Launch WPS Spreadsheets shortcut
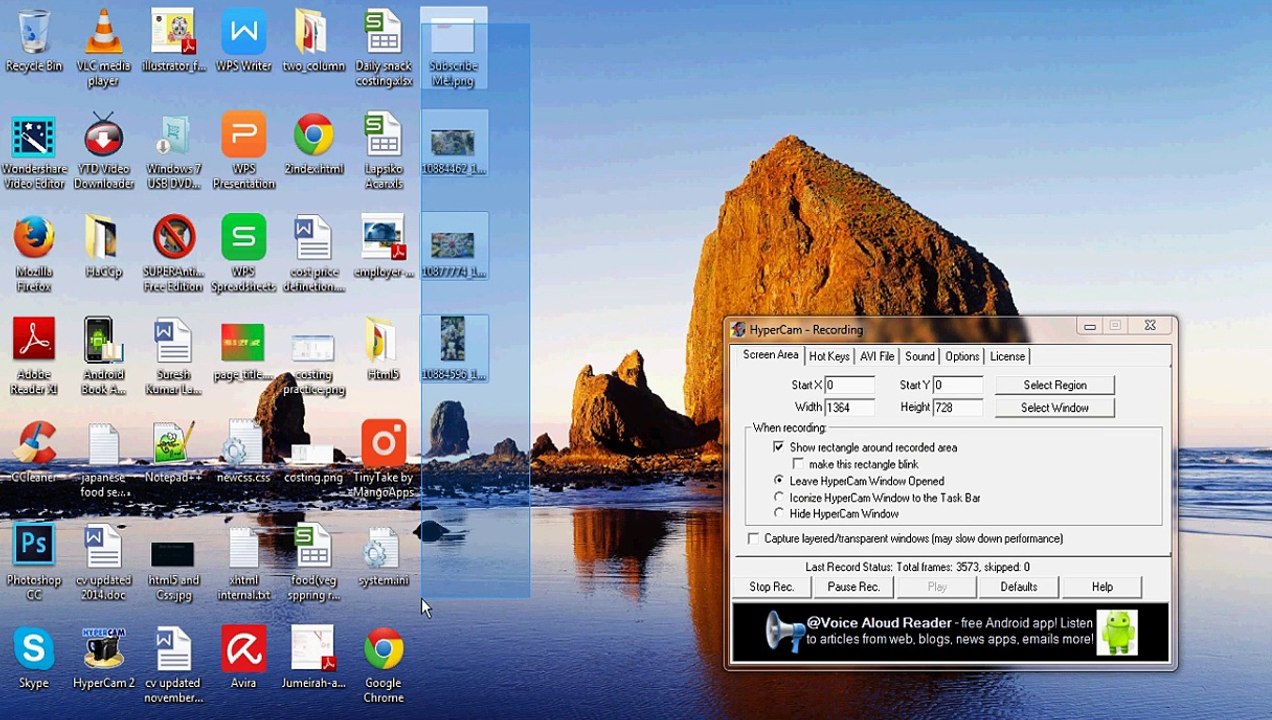The height and width of the screenshot is (720, 1272). click(243, 254)
